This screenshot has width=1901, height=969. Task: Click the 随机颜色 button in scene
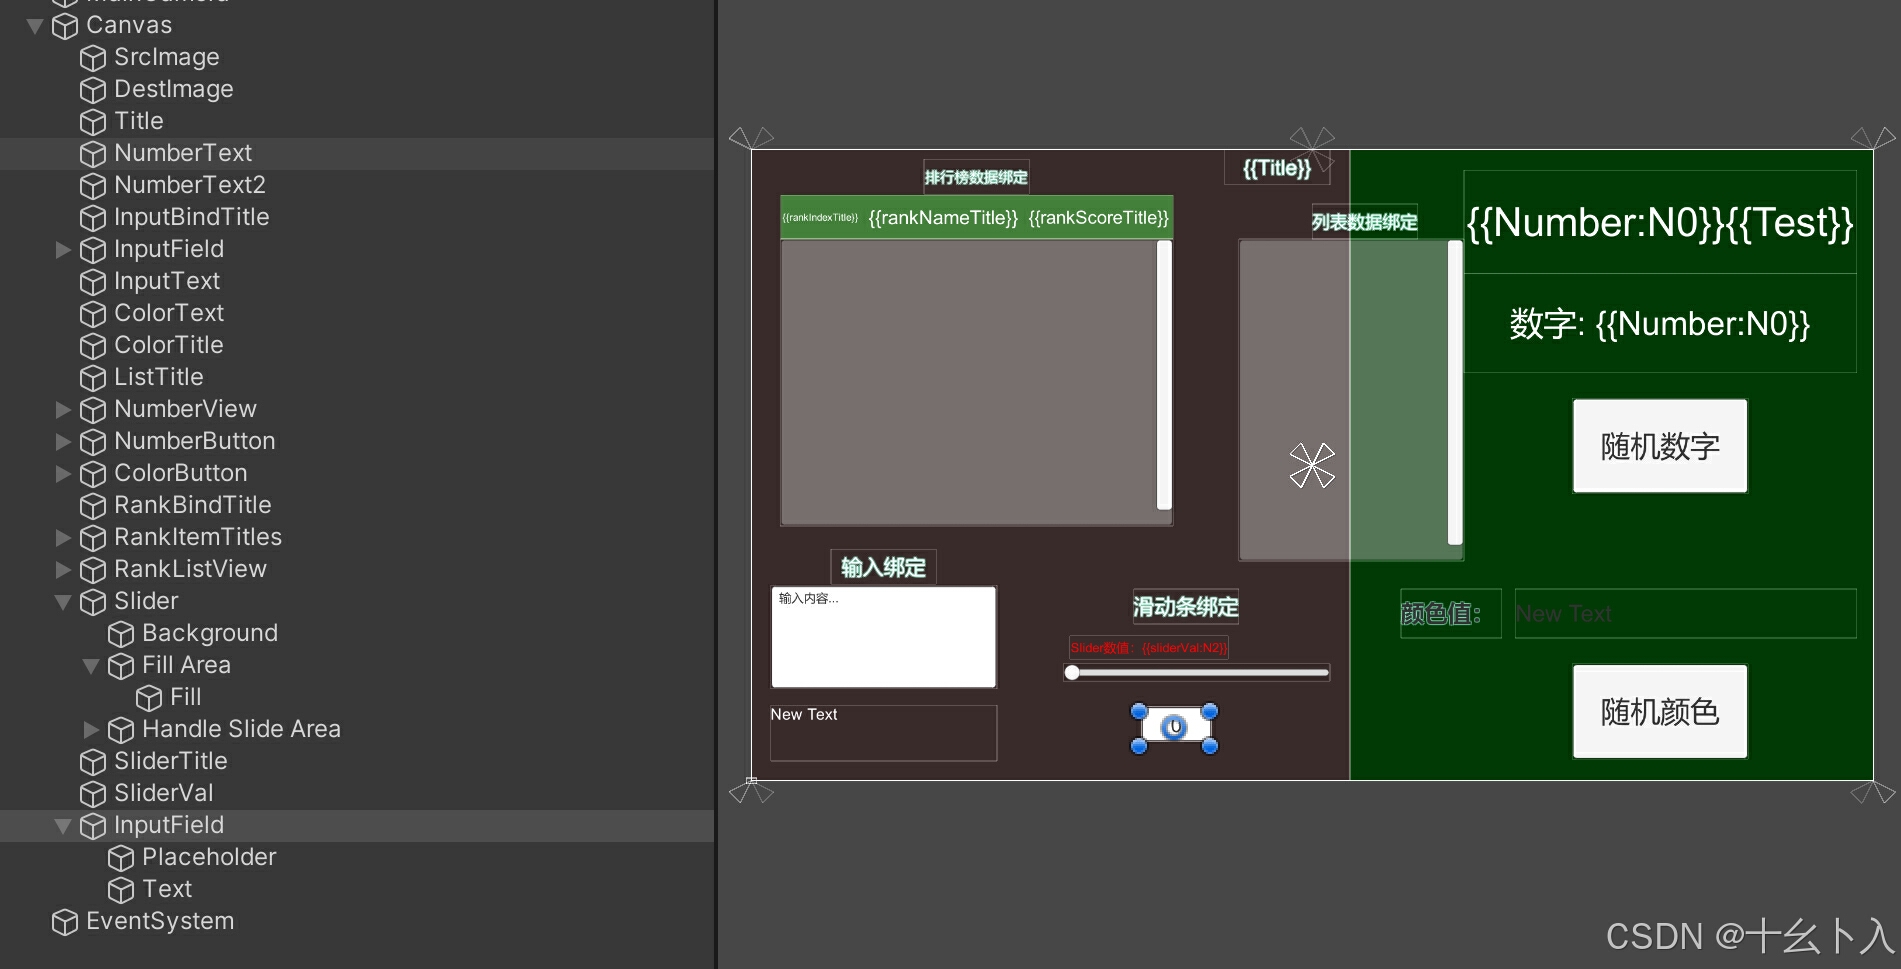point(1660,711)
